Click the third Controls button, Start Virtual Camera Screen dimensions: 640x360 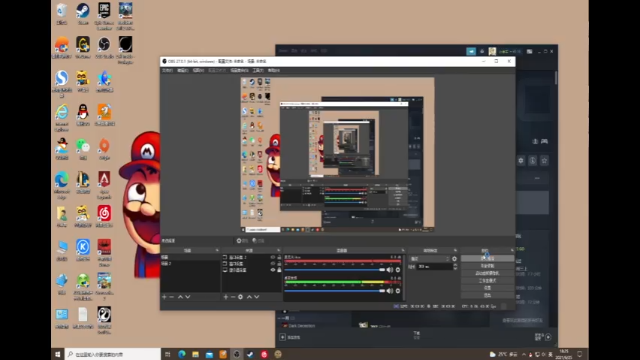[x=487, y=273]
